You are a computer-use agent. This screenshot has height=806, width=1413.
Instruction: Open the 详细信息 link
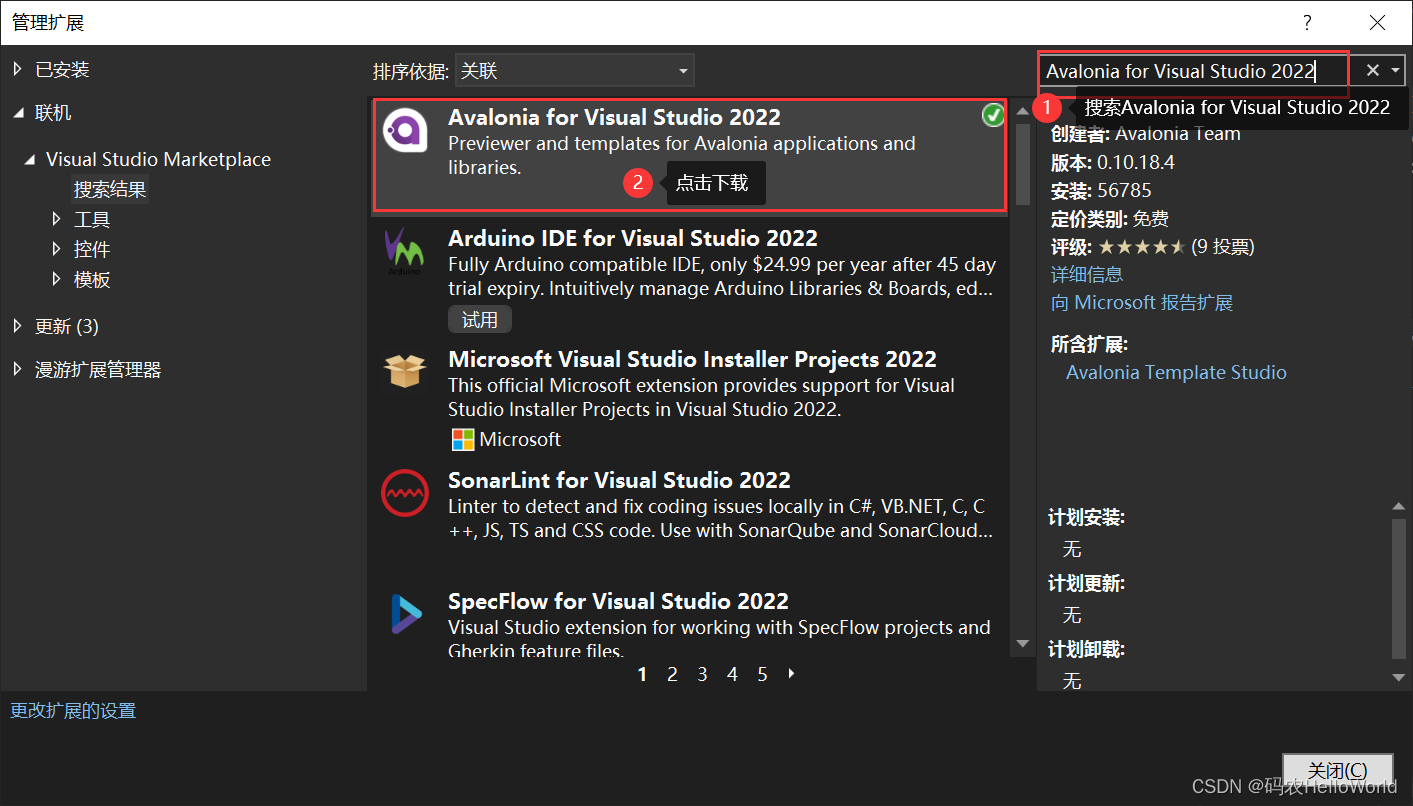tap(1086, 273)
